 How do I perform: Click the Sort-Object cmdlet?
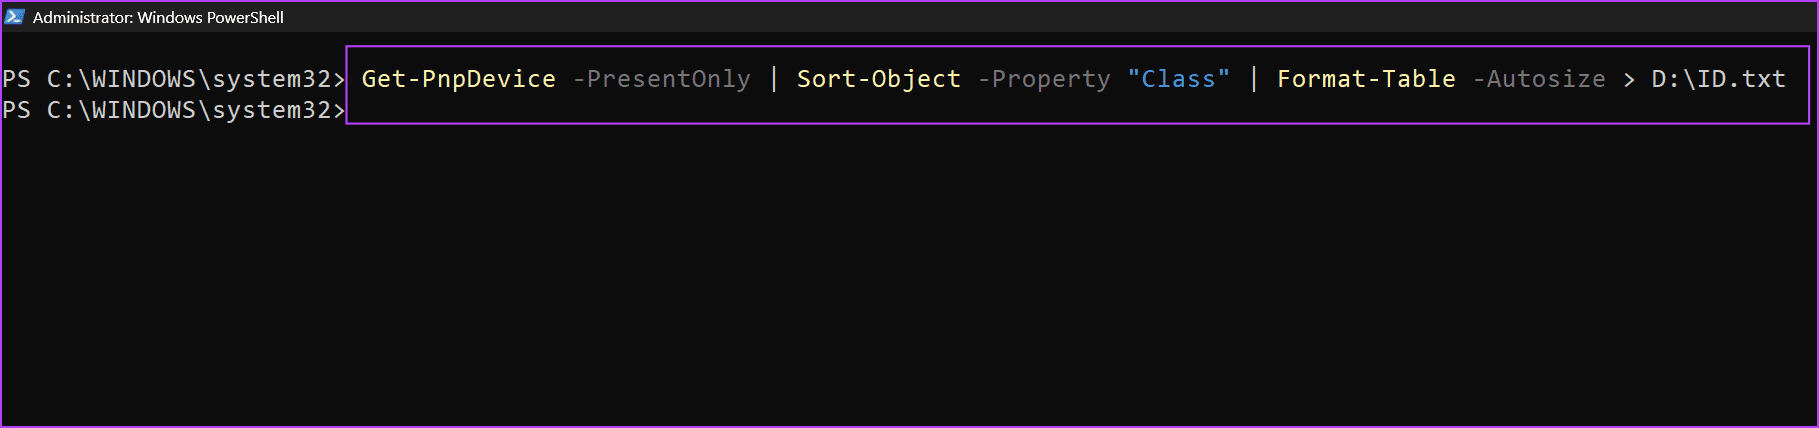pyautogui.click(x=878, y=79)
